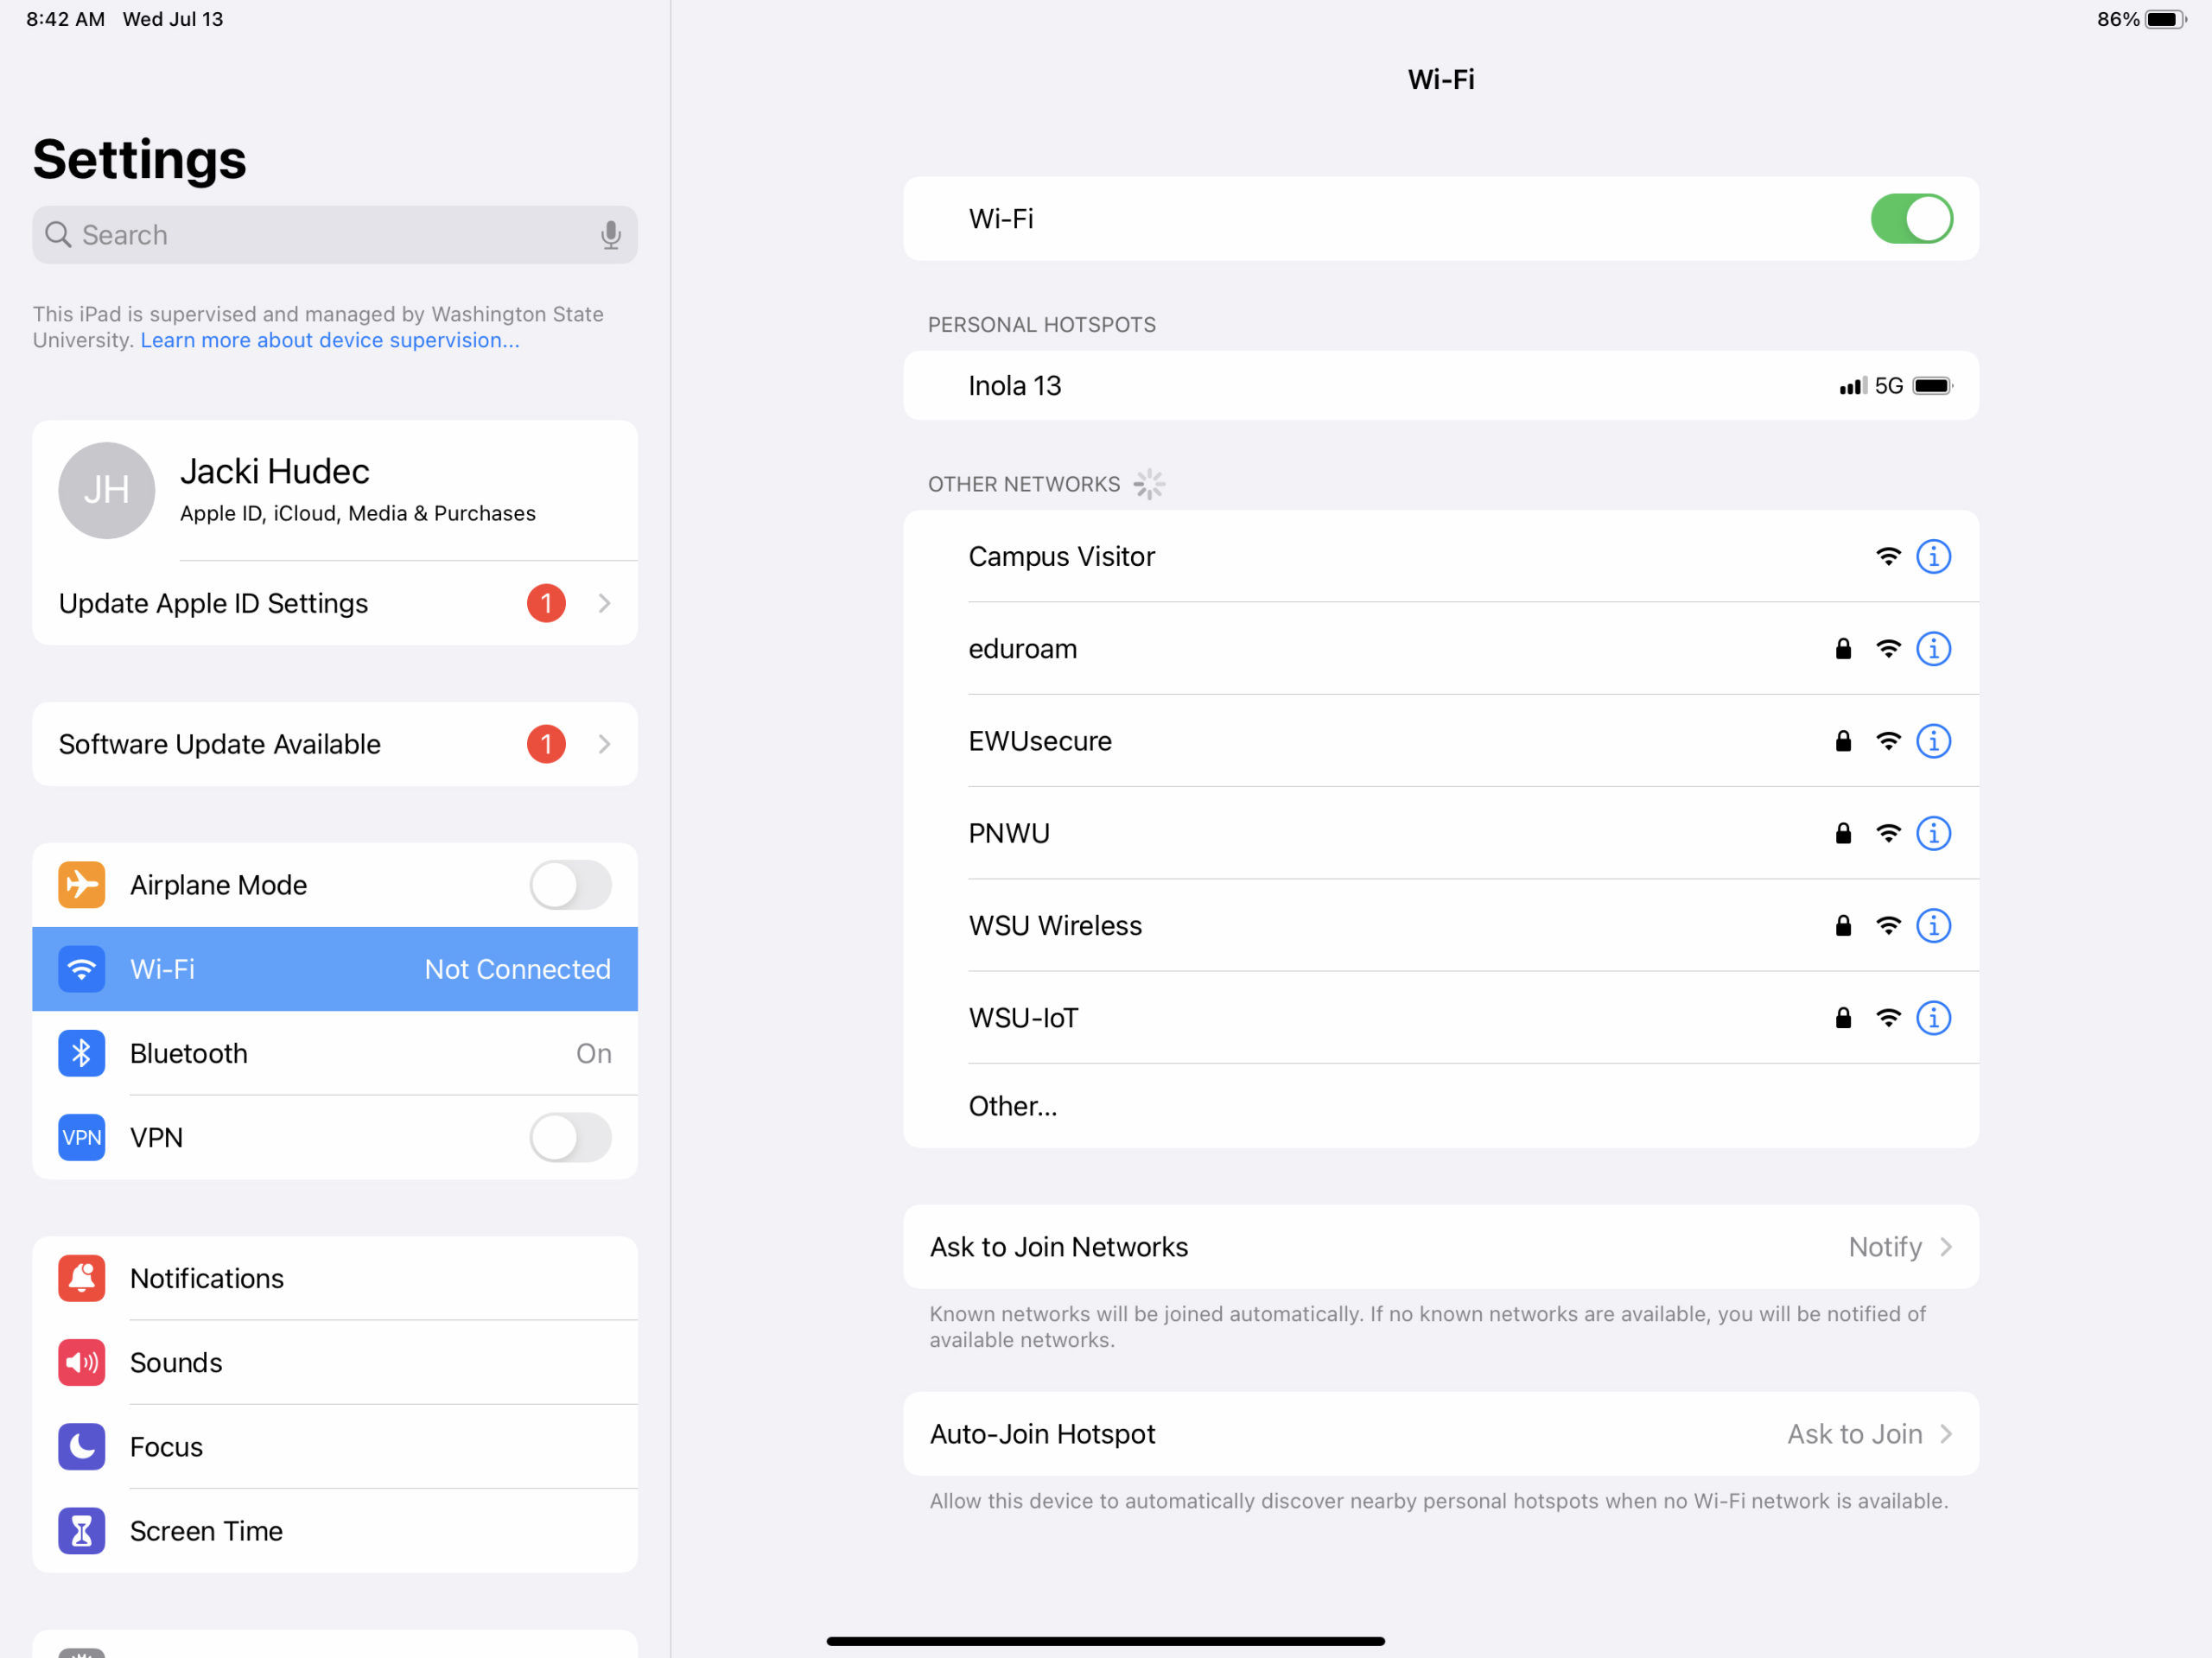Tap the Sounds speaker icon

(81, 1362)
